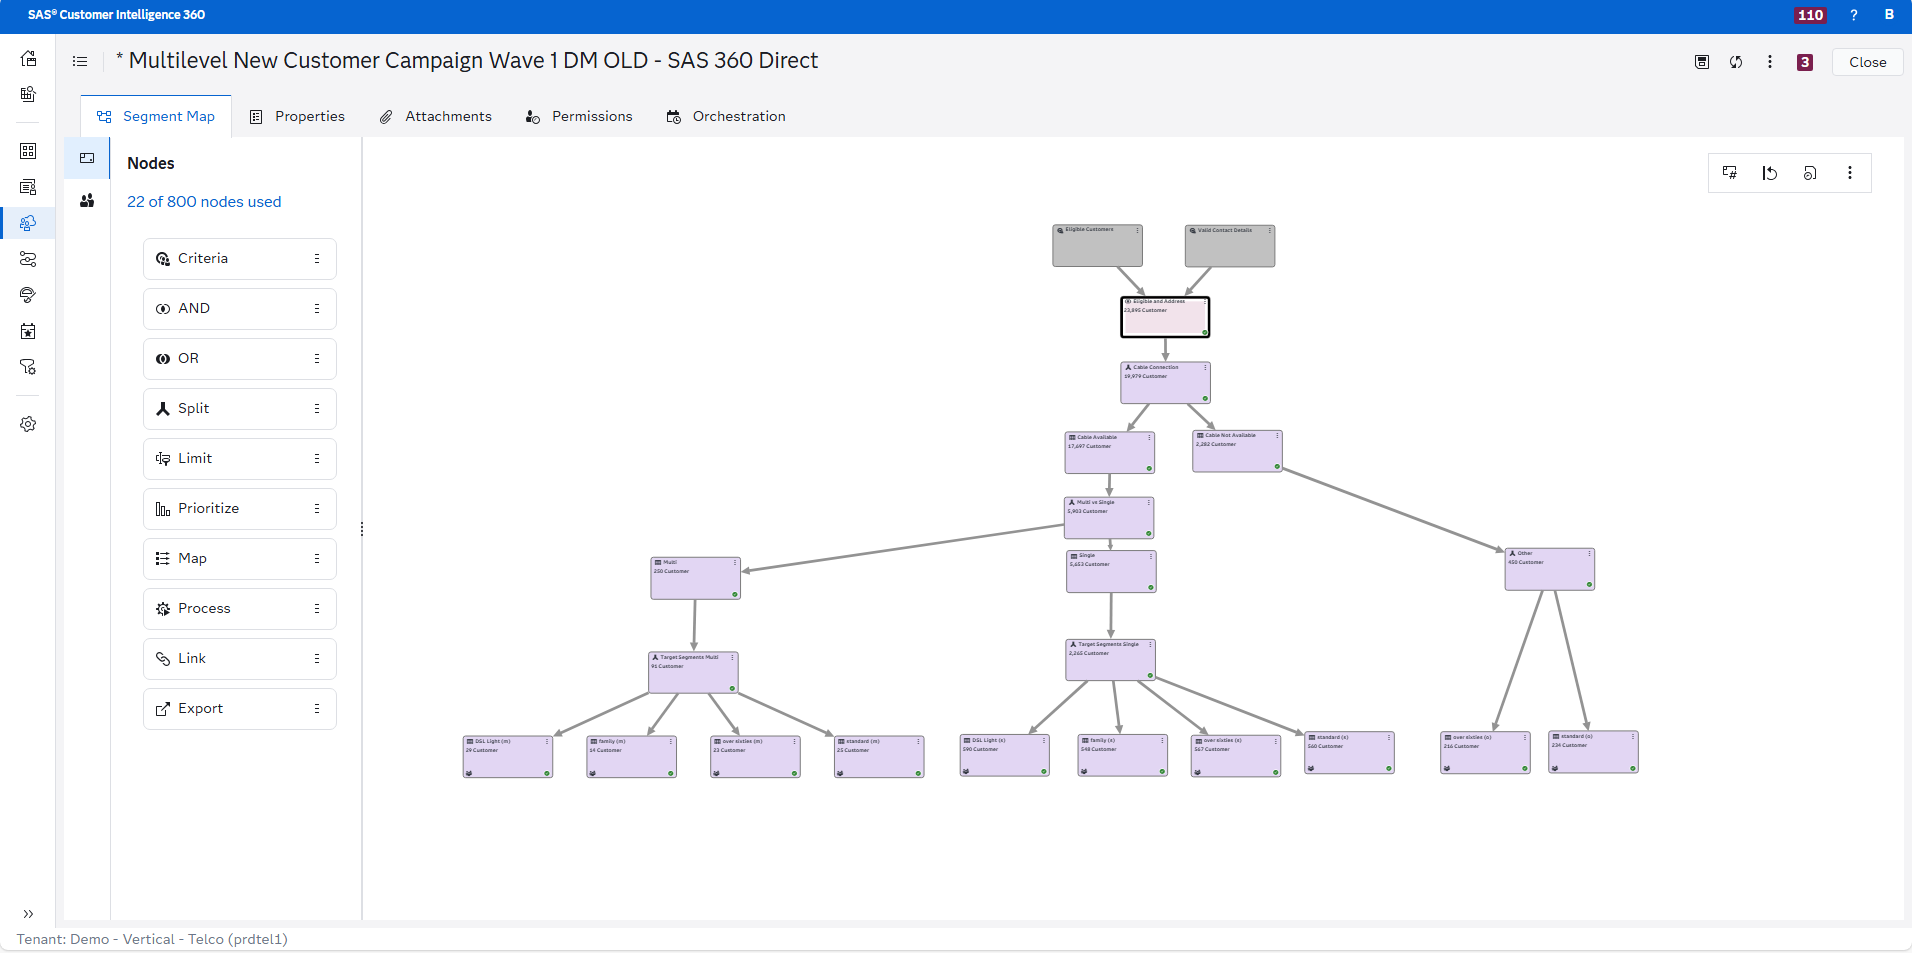Switch to the Audiences panel using people icon
1912x953 pixels.
pyautogui.click(x=87, y=201)
